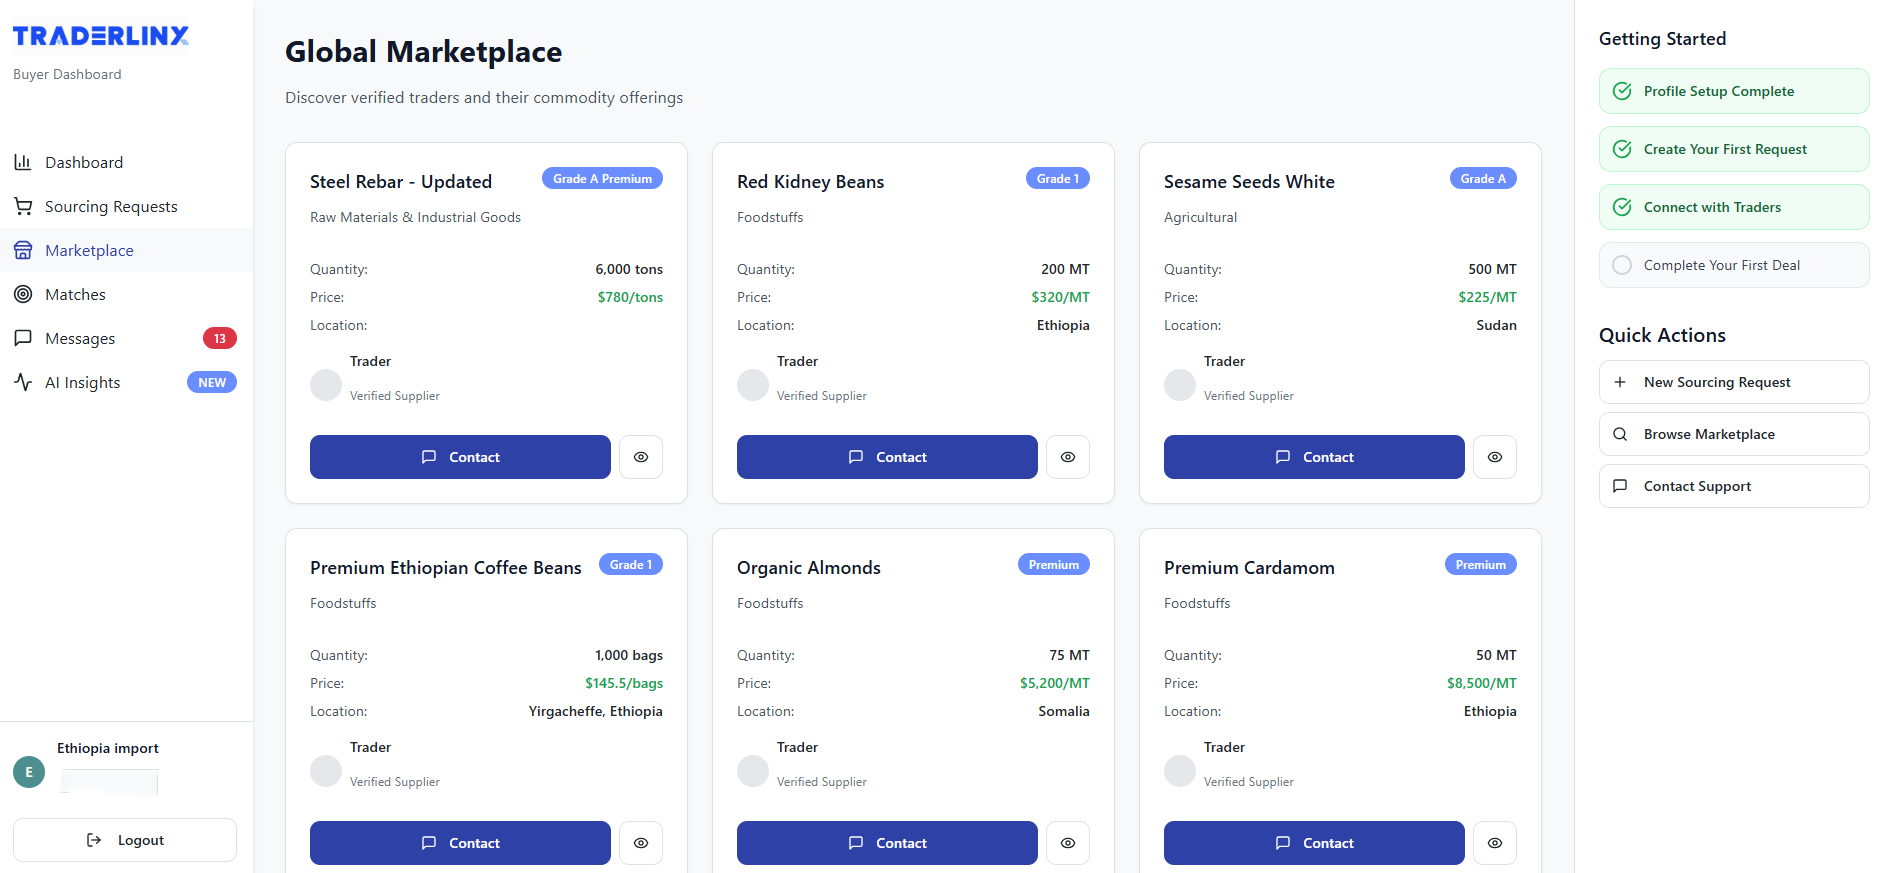Image resolution: width=1886 pixels, height=873 pixels.
Task: Click the Logout button
Action: point(124,840)
